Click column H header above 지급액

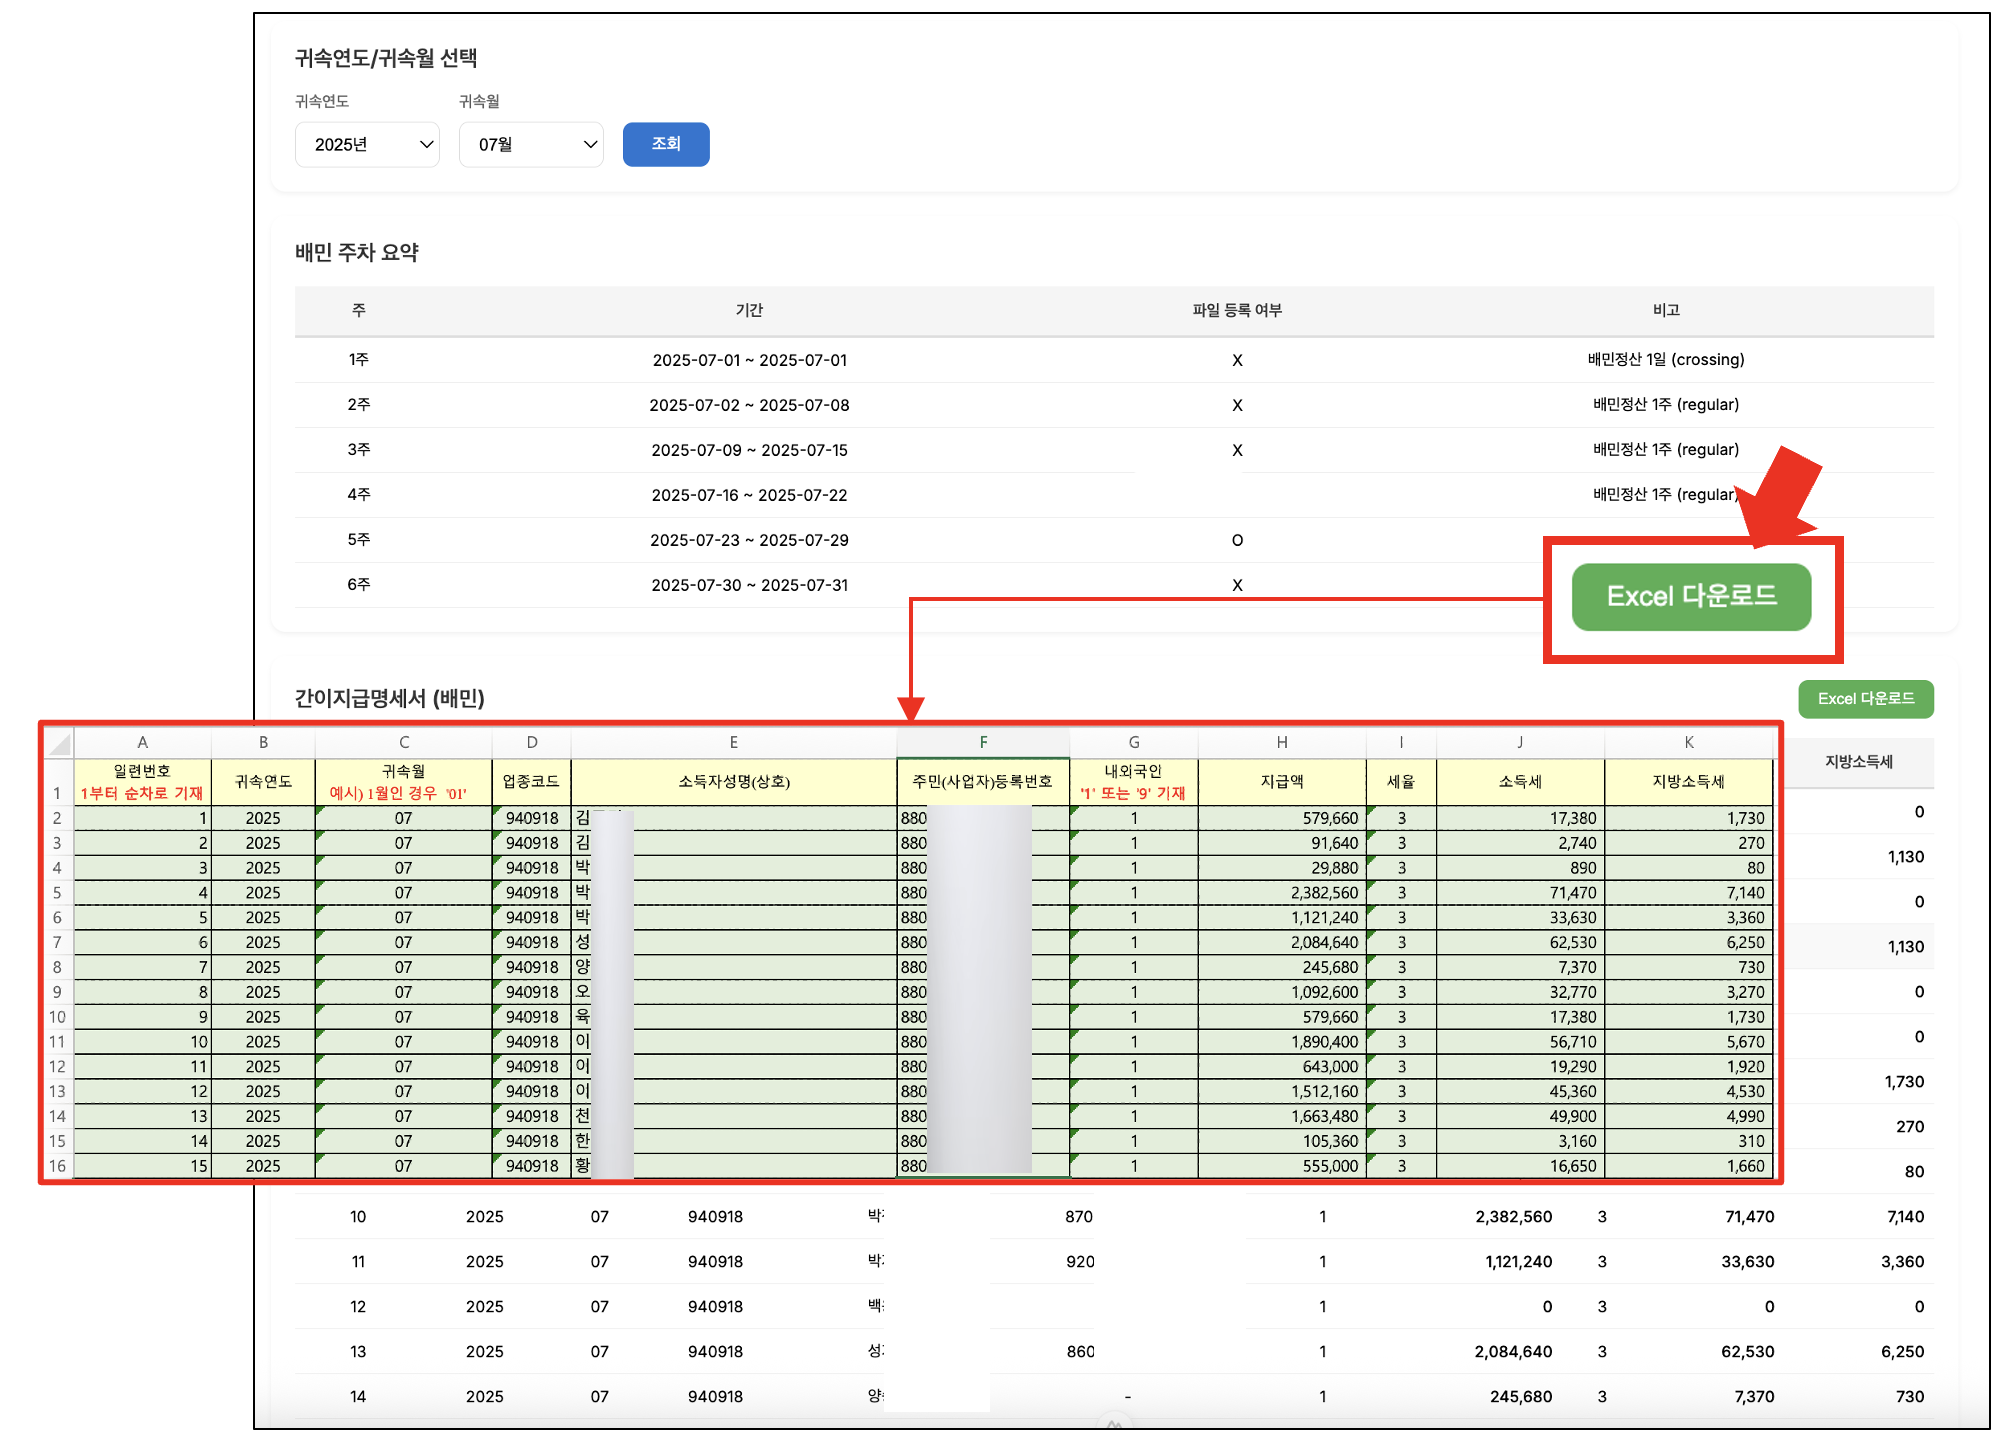point(1281,742)
